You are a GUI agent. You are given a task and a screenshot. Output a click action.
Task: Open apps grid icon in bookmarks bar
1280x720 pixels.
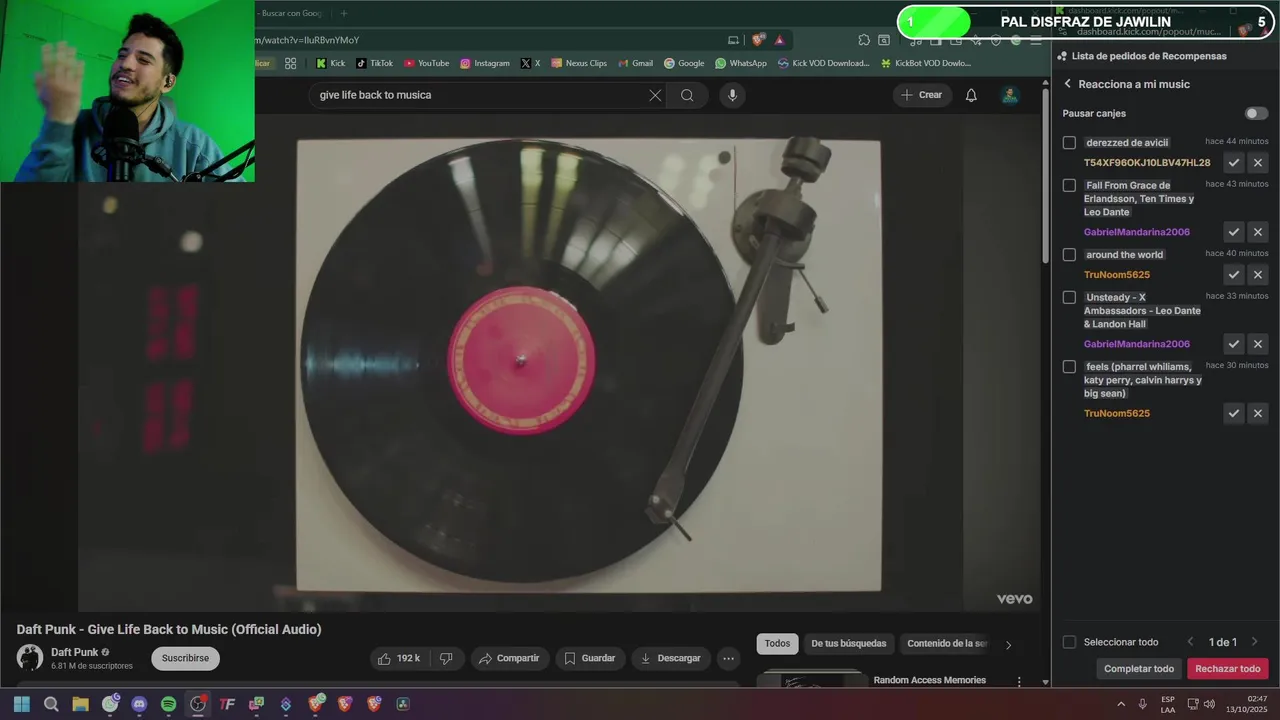tap(290, 63)
